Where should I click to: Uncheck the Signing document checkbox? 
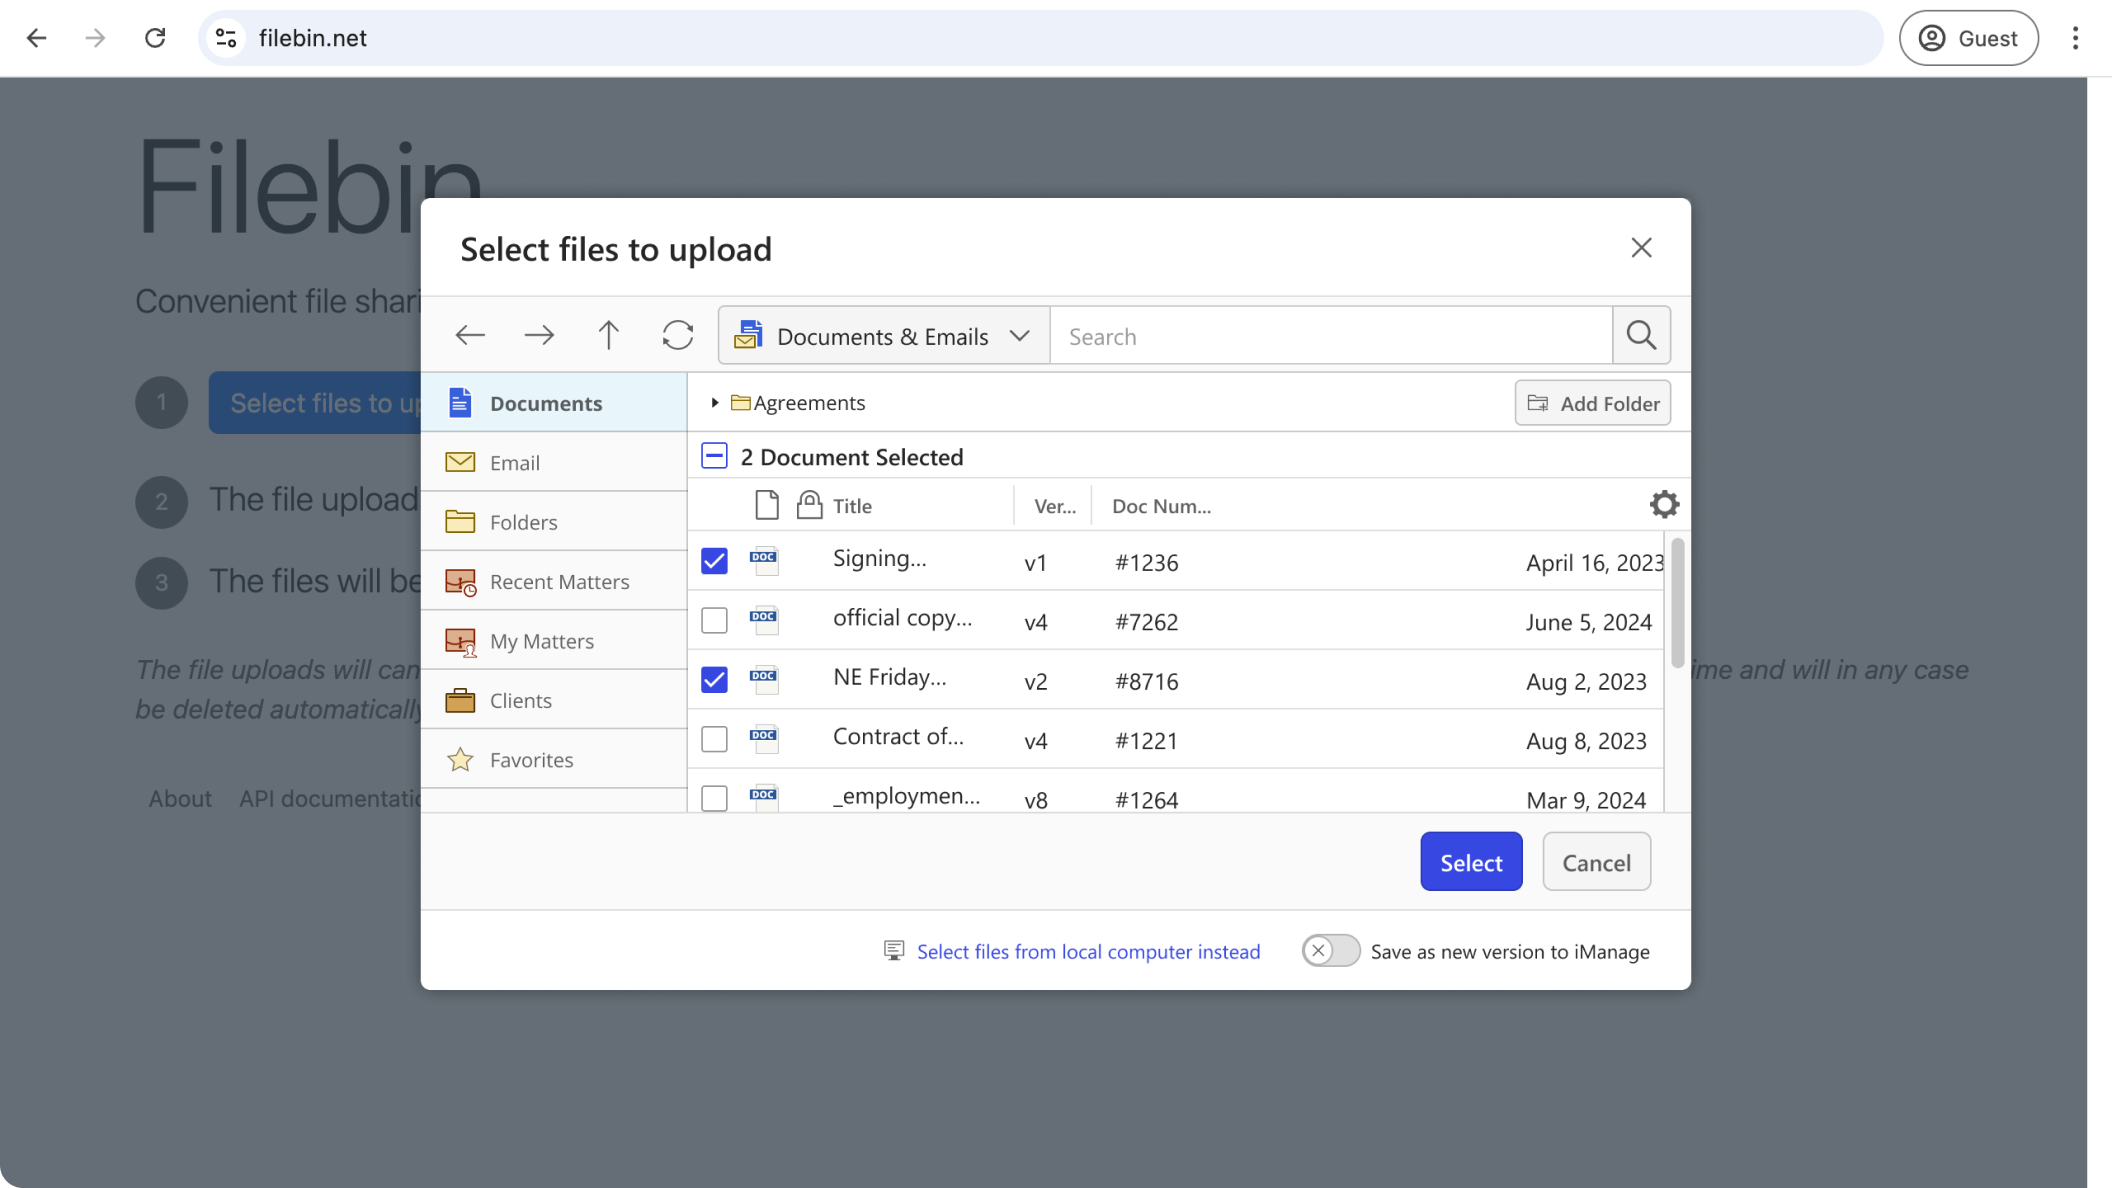(714, 561)
